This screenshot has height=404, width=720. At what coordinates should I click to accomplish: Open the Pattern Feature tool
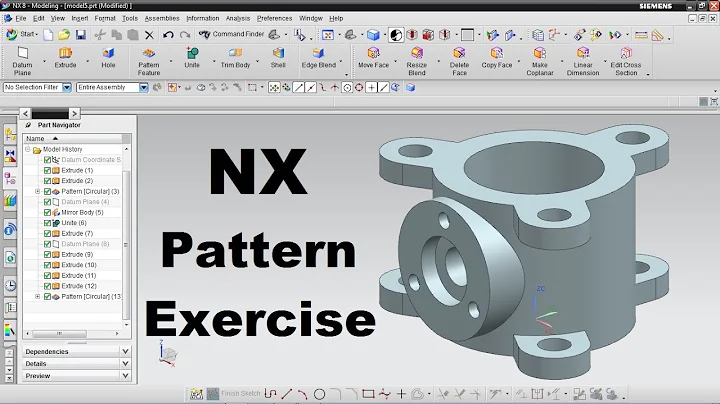[149, 61]
